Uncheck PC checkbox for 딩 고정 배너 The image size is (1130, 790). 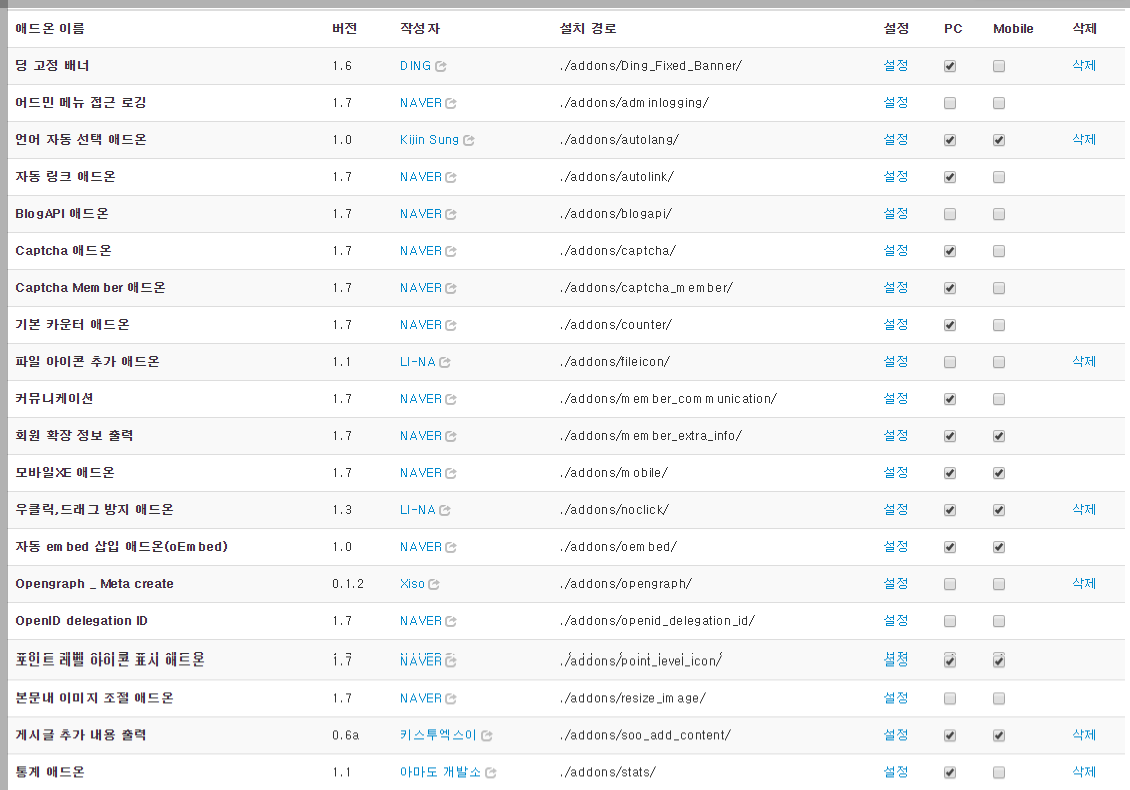coord(949,65)
